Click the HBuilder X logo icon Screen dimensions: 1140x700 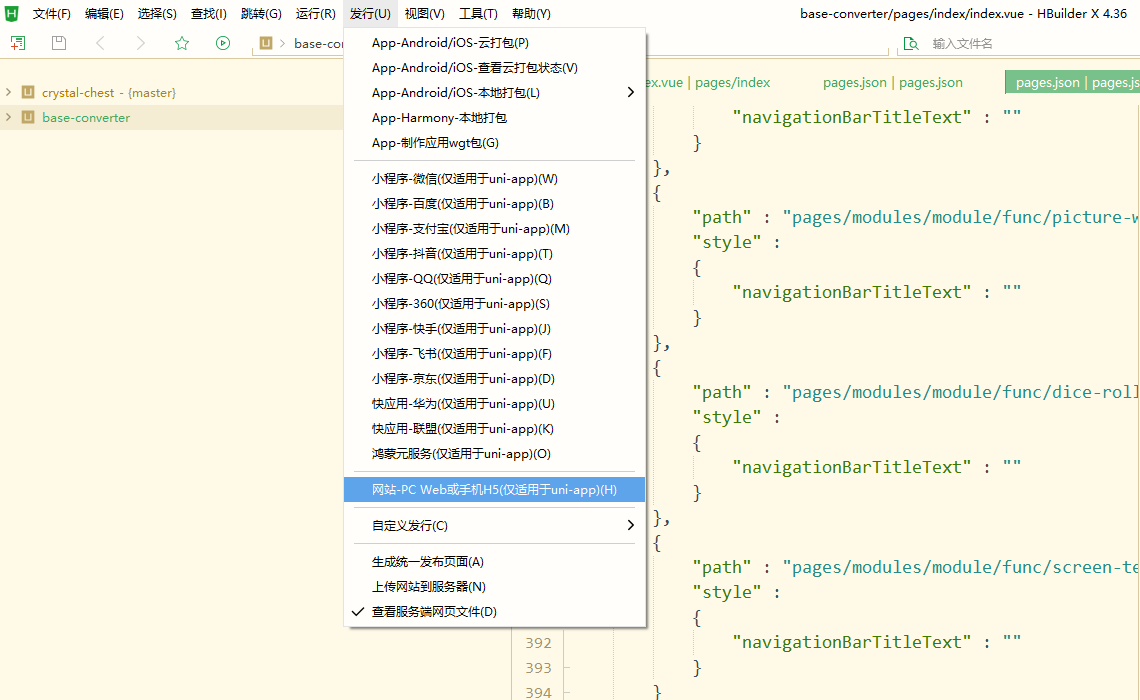(x=12, y=14)
